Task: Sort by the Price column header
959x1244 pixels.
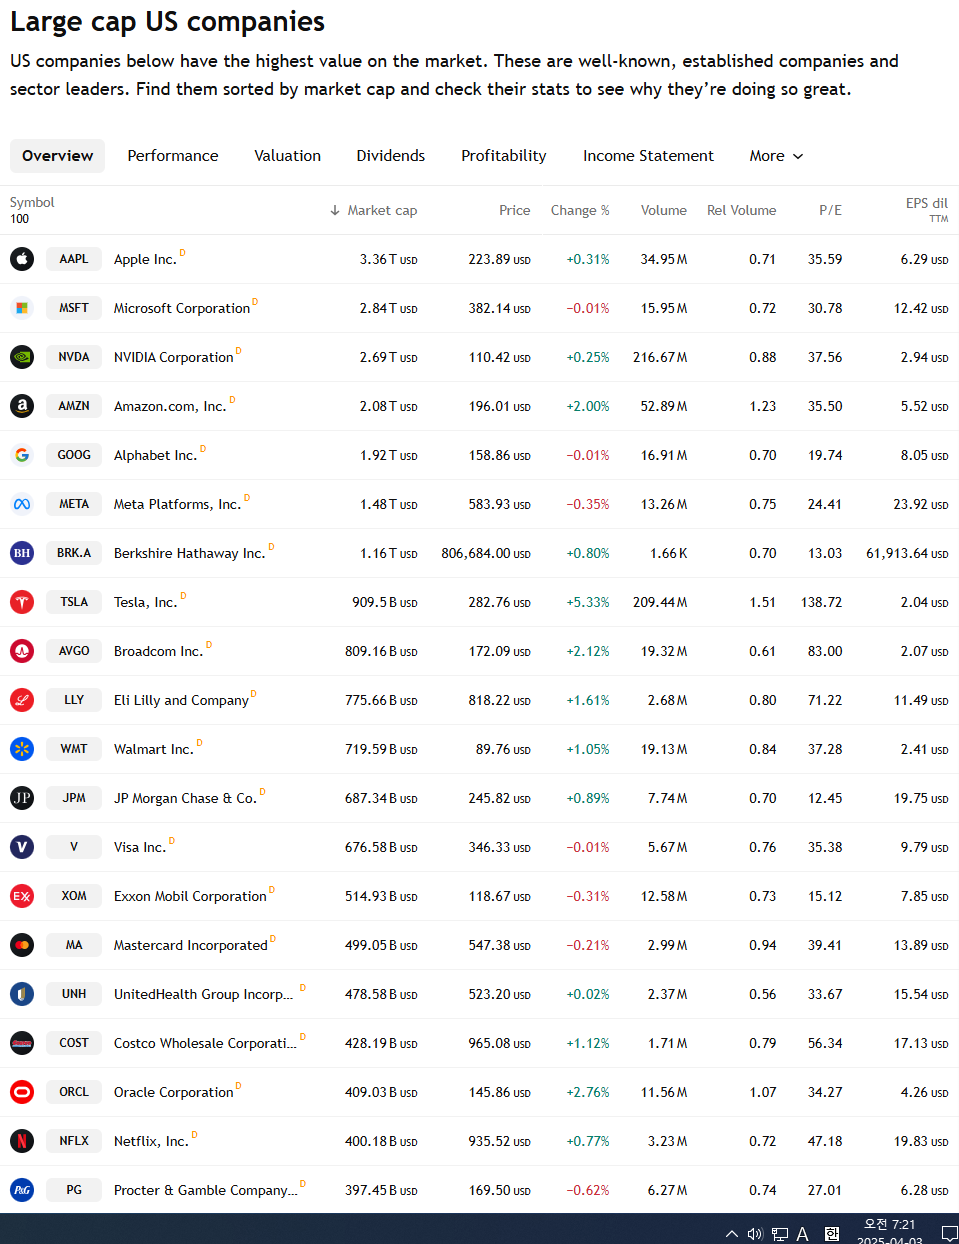Action: click(514, 210)
